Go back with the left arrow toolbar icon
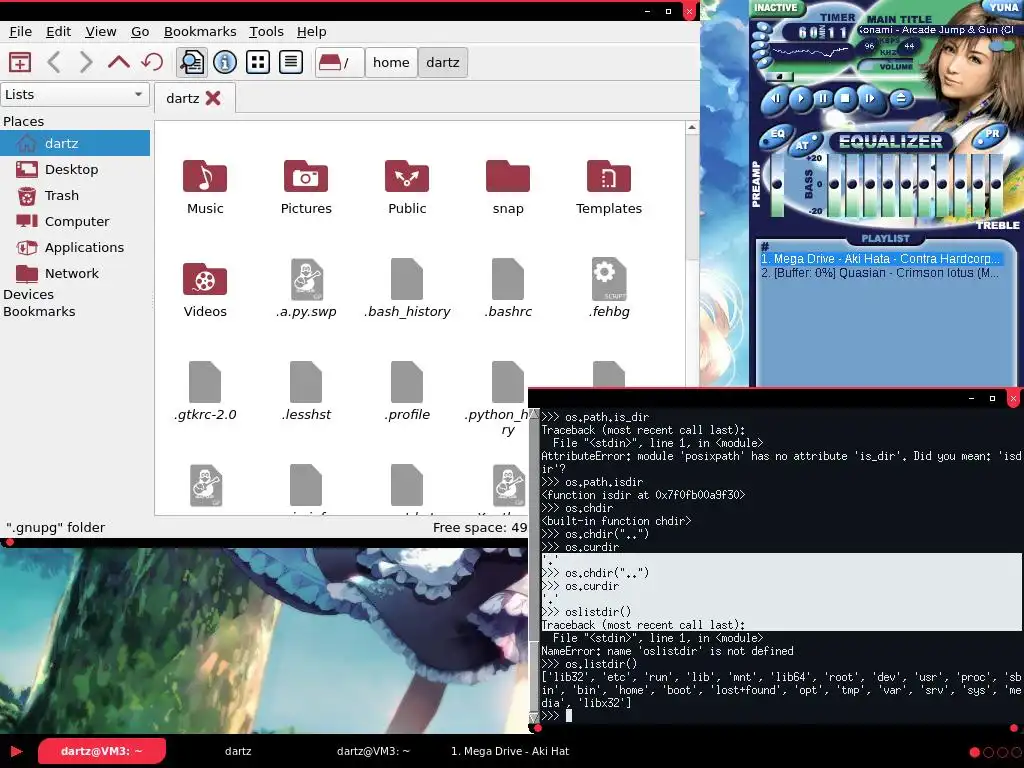This screenshot has width=1024, height=768. coord(54,62)
